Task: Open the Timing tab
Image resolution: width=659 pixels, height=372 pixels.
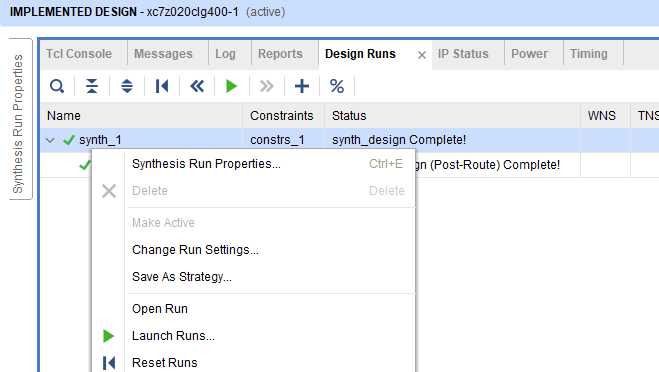Action: pos(588,54)
